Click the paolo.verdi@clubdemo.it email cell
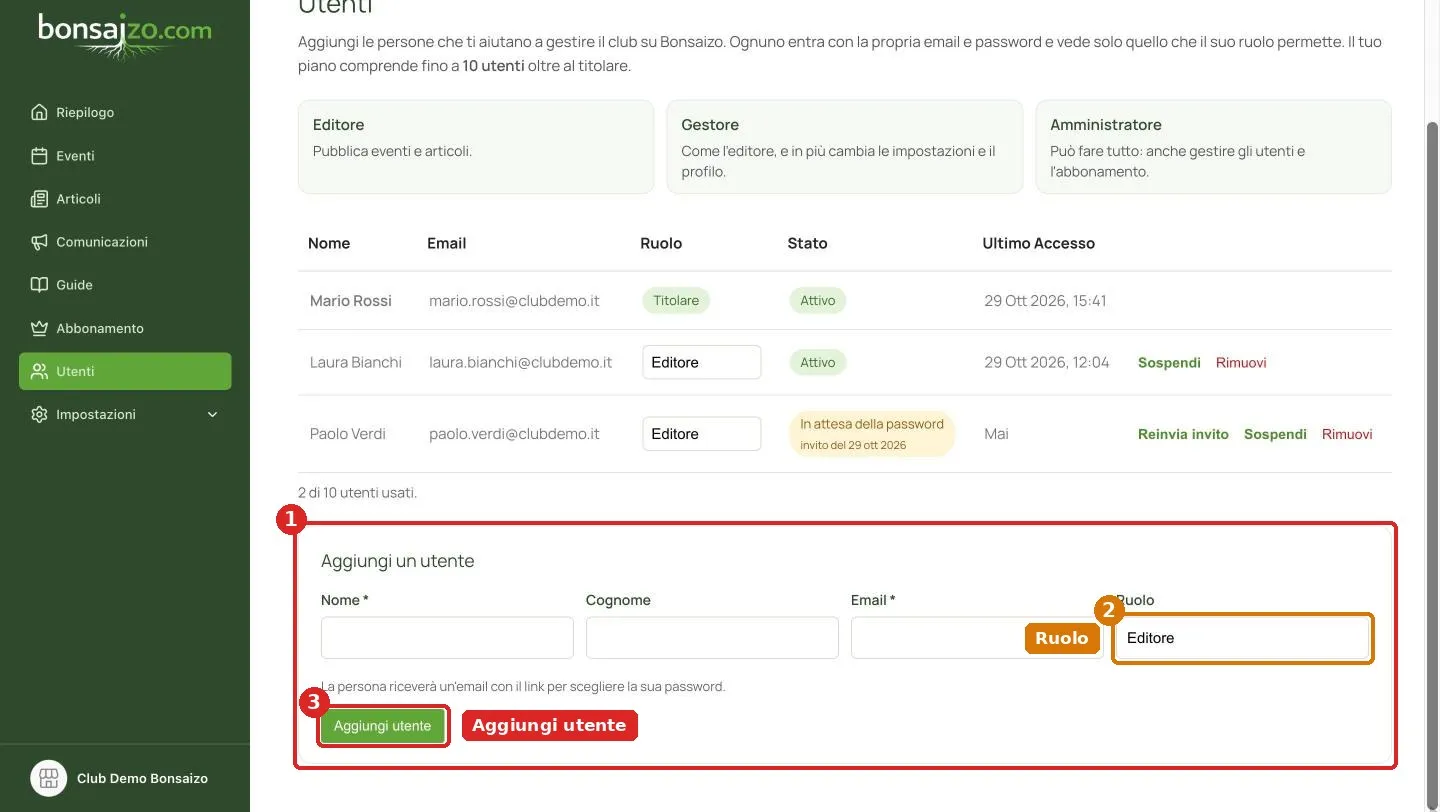The height and width of the screenshot is (812, 1440). tap(514, 434)
